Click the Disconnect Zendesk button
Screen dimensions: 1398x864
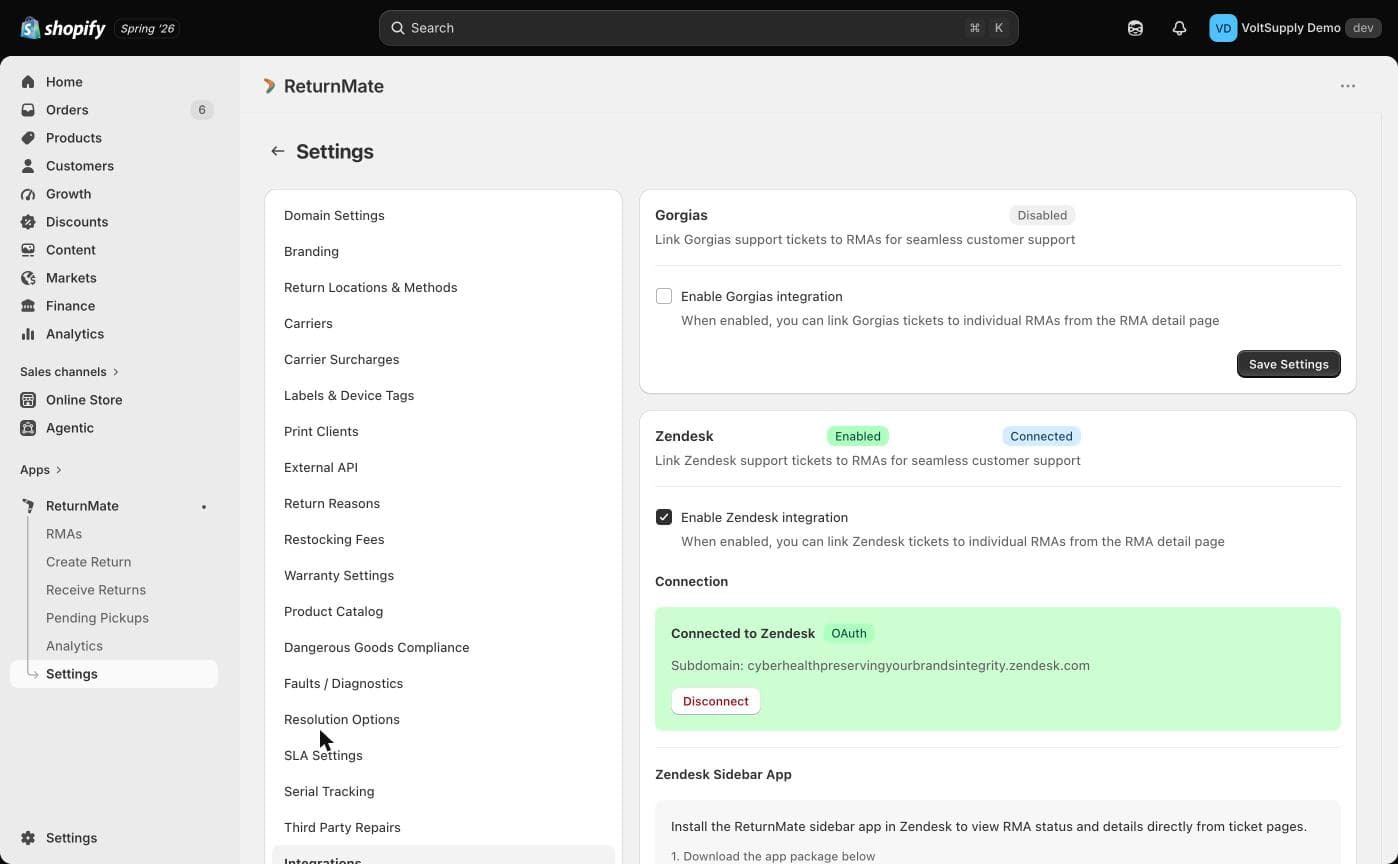pos(716,701)
